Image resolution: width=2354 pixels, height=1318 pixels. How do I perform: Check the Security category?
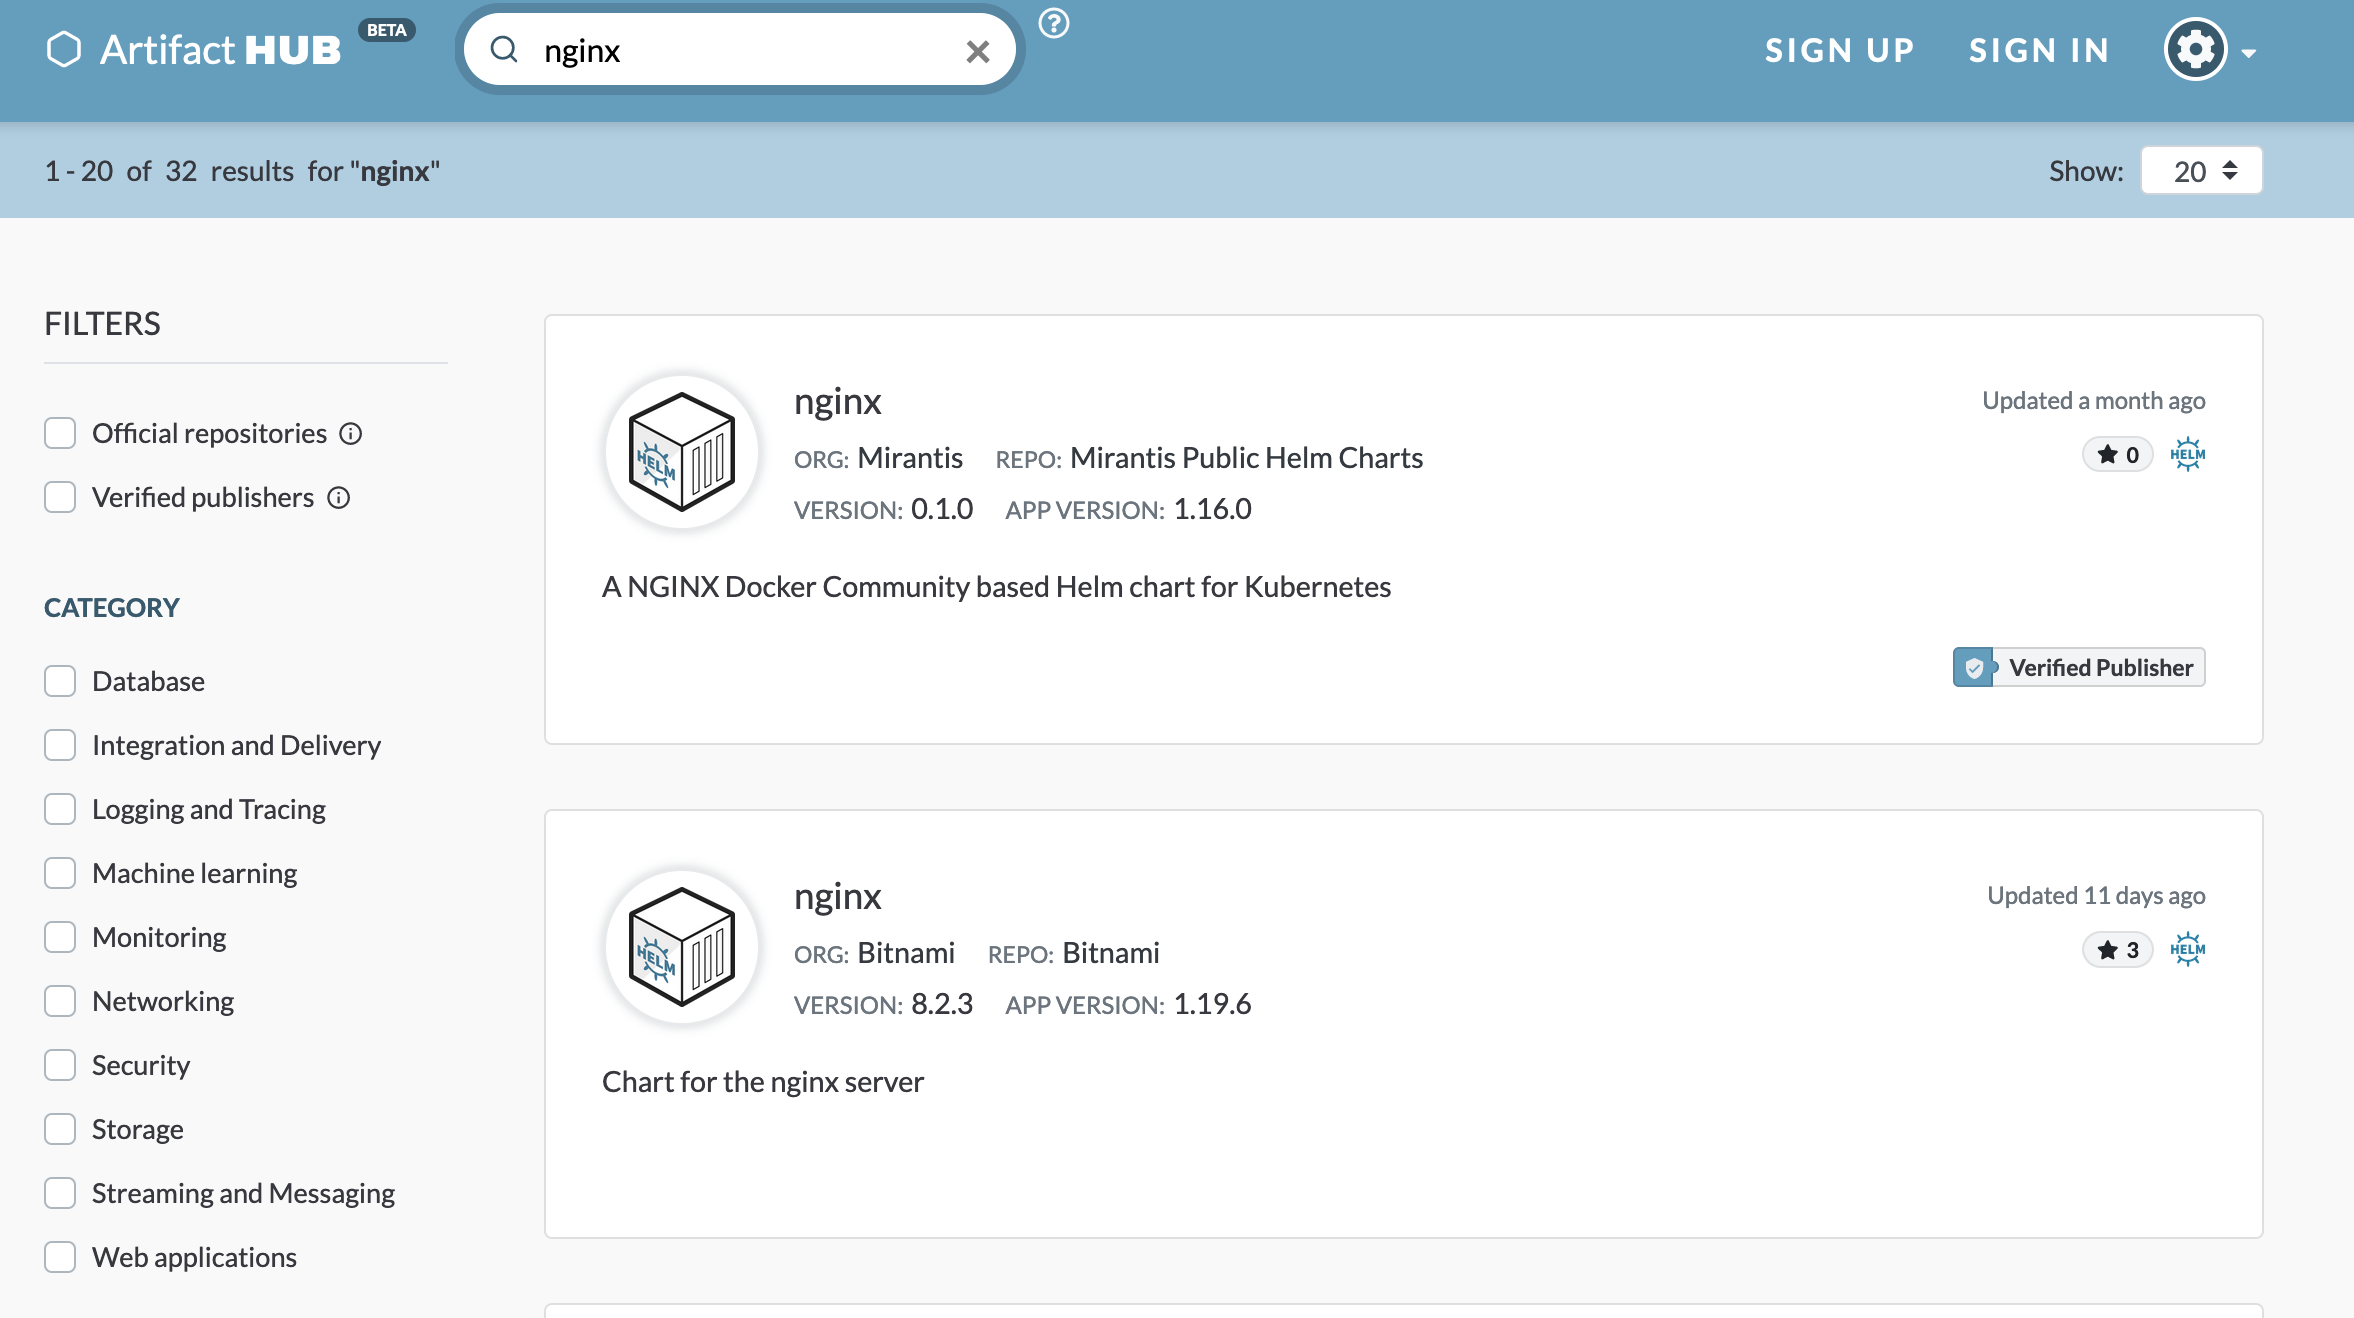(x=60, y=1065)
